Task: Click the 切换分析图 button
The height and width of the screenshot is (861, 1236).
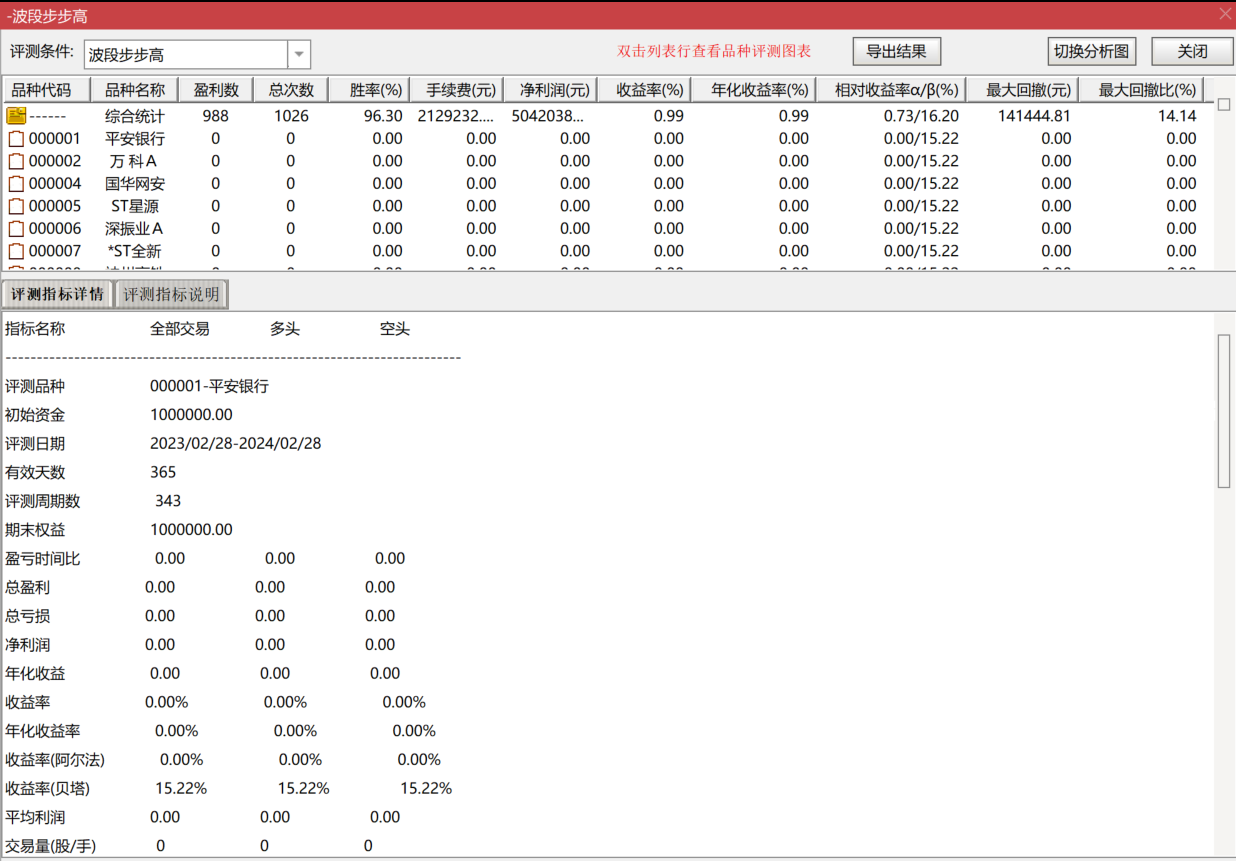Action: click(x=1092, y=52)
